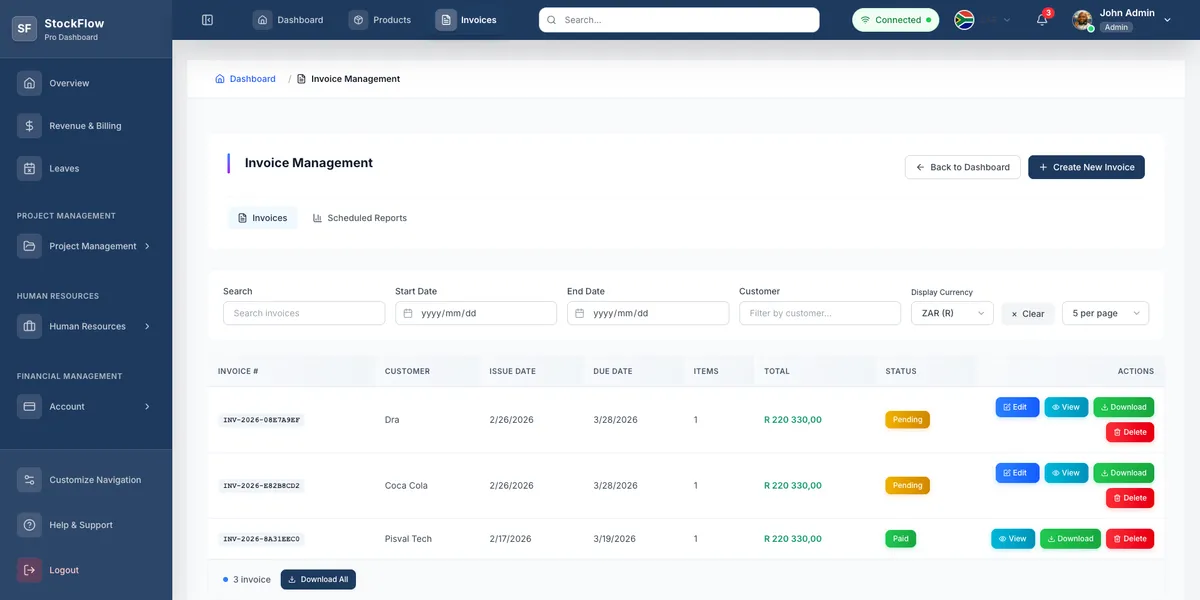The width and height of the screenshot is (1200, 600).
Task: Expand the Account section chevron
Action: coord(146,406)
